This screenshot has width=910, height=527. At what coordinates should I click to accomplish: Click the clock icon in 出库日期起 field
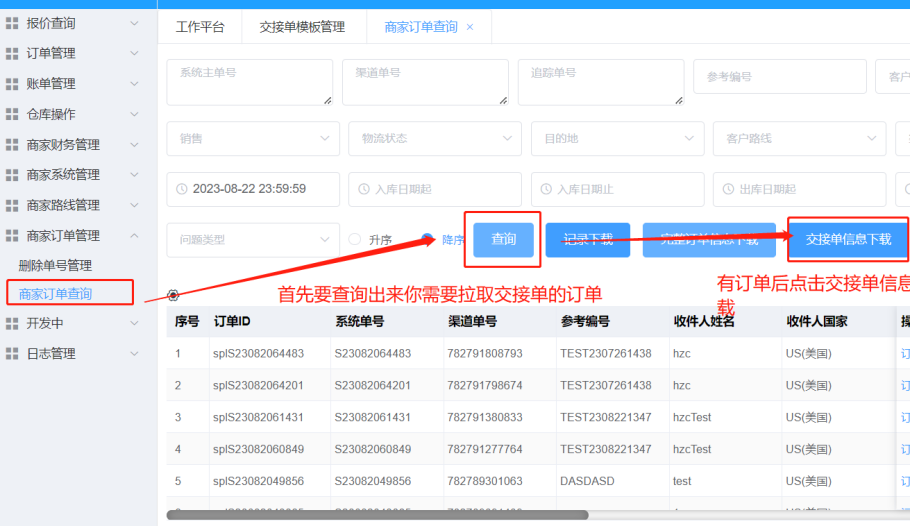728,189
